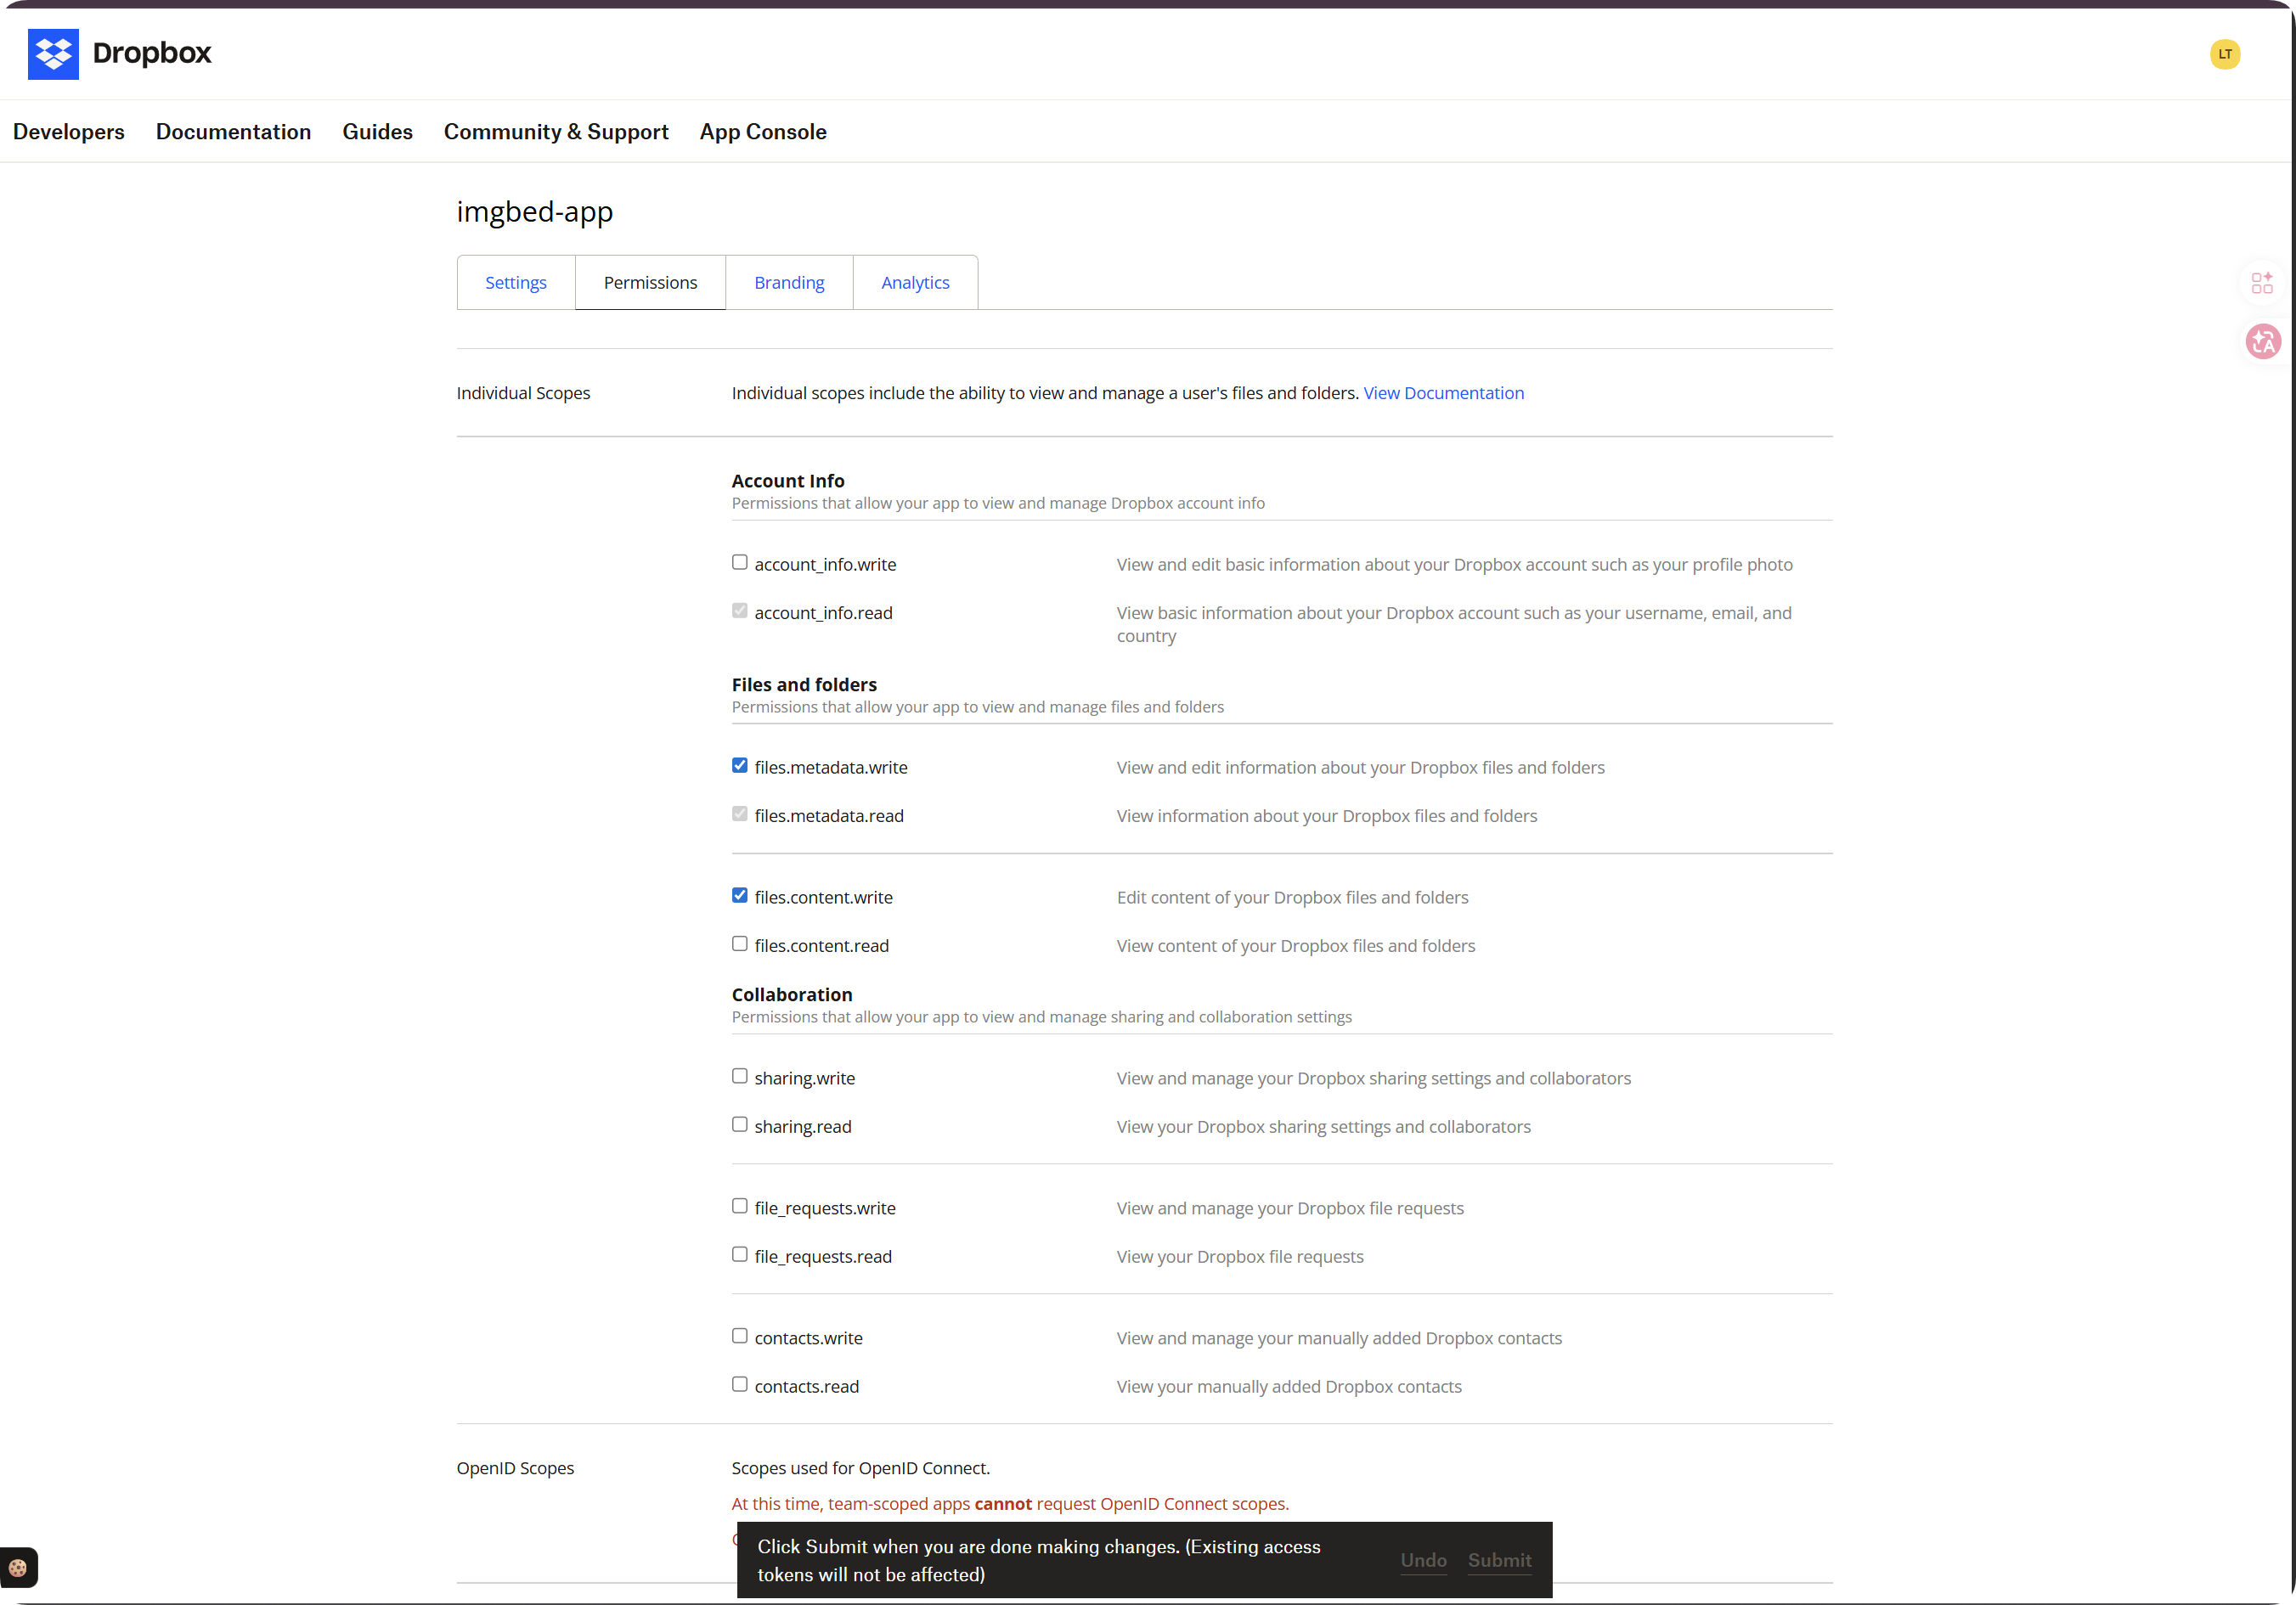Click the contacts.write label text
The height and width of the screenshot is (1605, 2296).
tap(809, 1339)
